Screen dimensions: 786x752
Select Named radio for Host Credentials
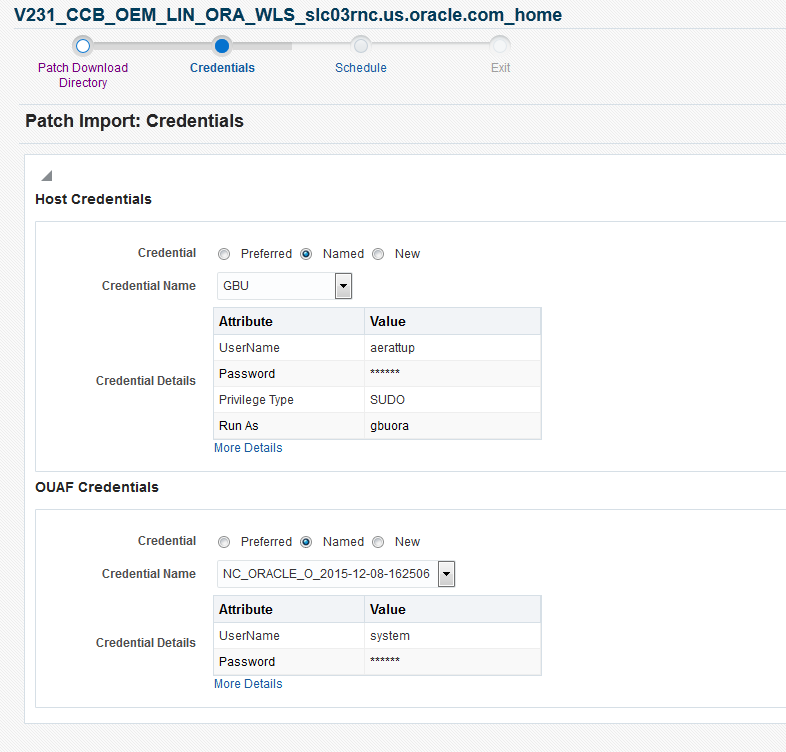307,254
